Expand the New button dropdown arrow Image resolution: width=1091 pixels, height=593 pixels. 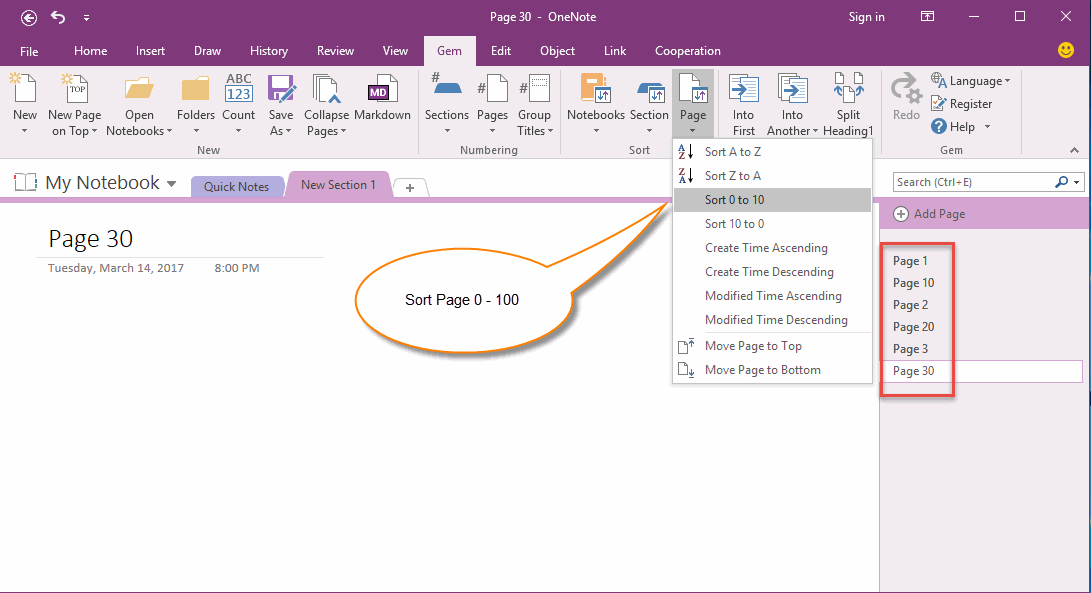tap(24, 131)
